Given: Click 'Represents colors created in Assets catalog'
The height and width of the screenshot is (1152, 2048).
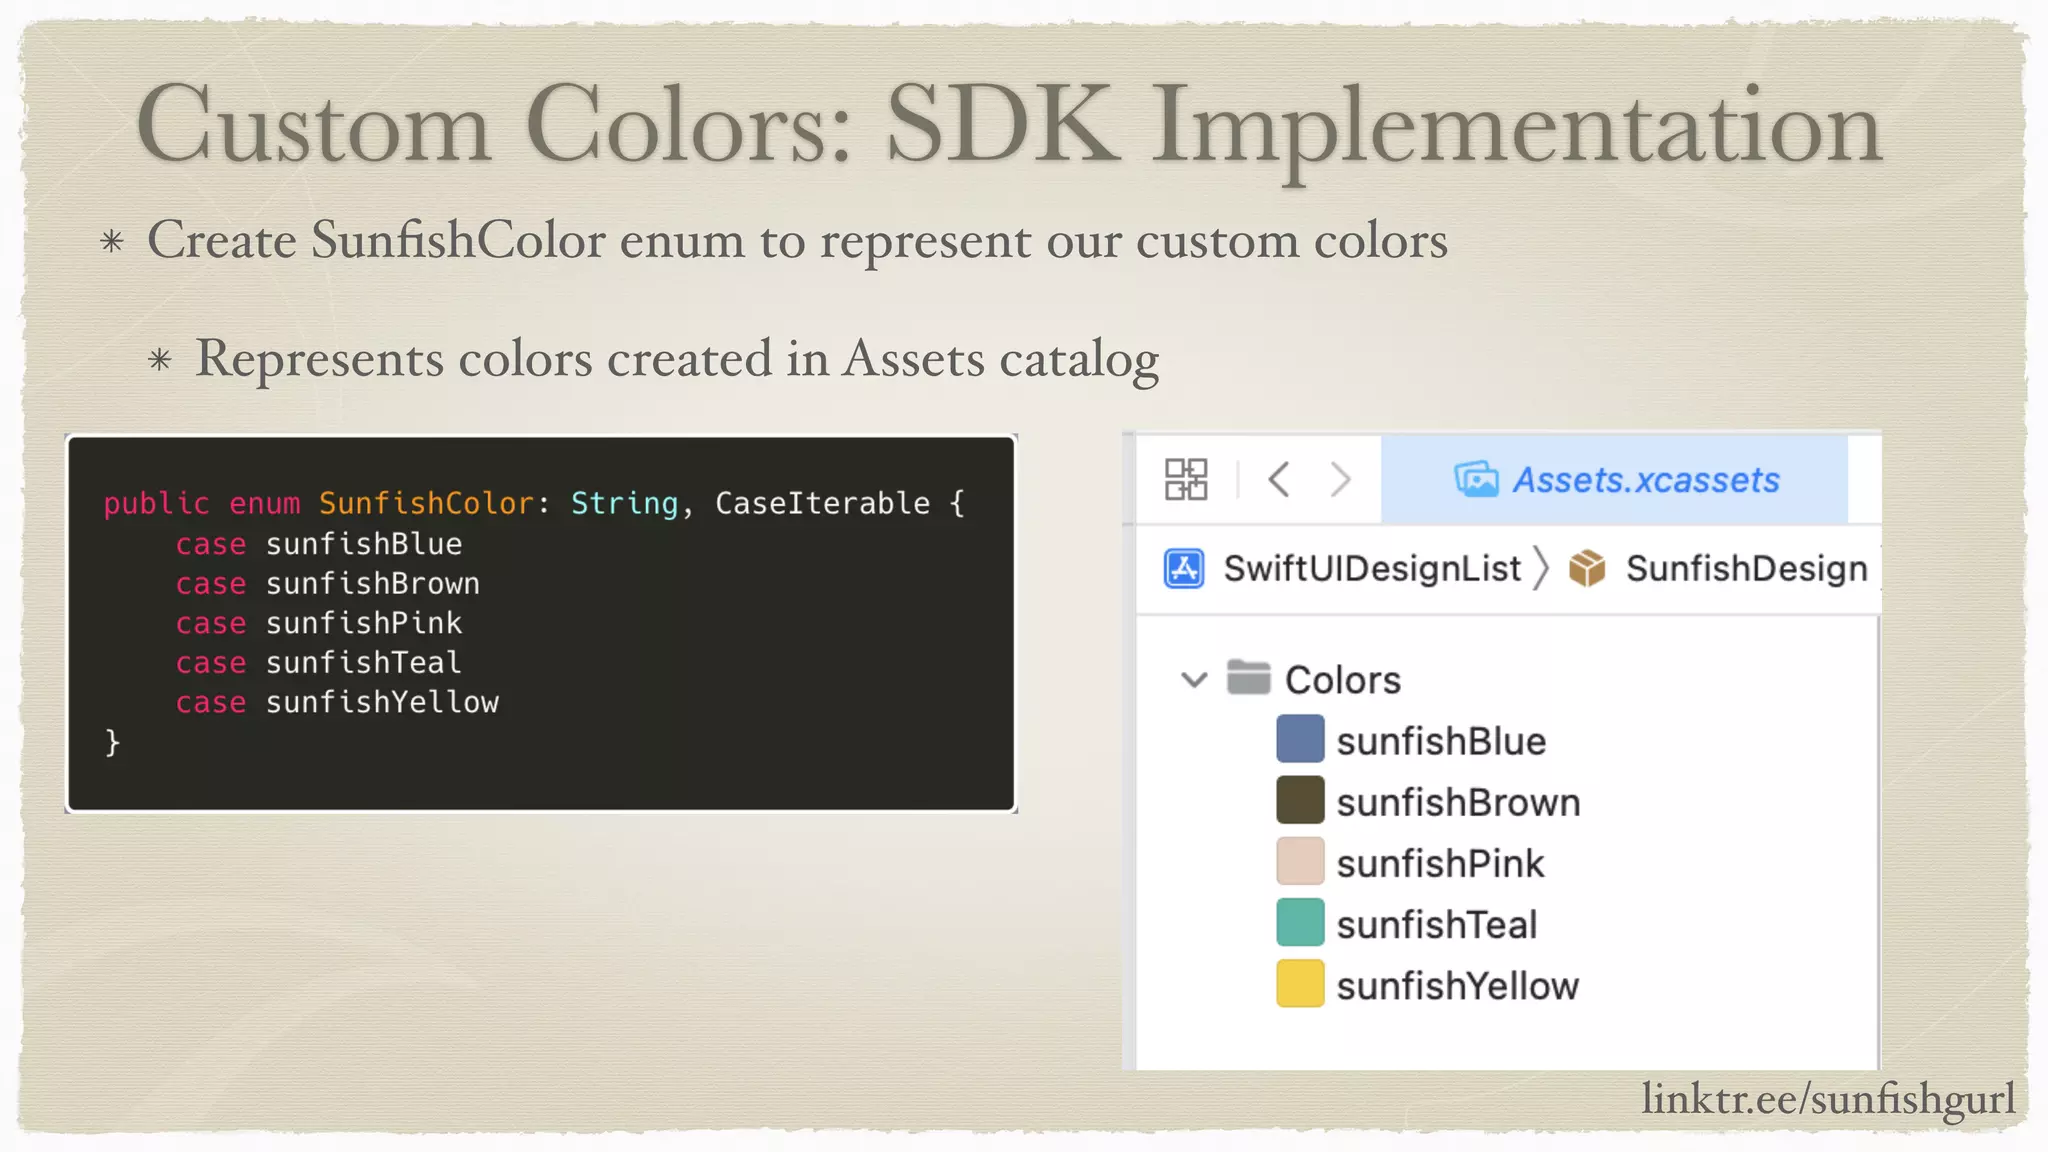Looking at the screenshot, I should 677,359.
